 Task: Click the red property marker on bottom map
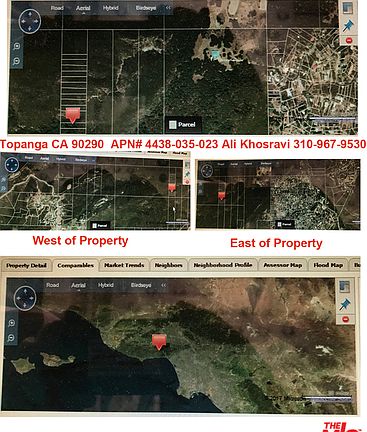(159, 342)
